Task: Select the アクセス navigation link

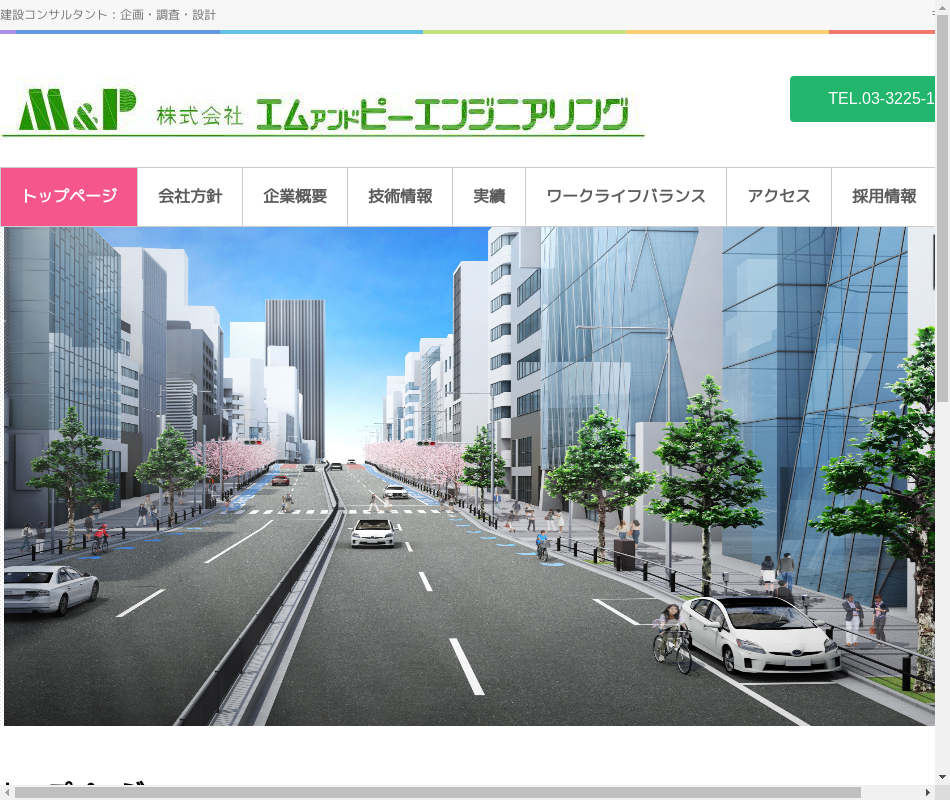Action: pyautogui.click(x=779, y=197)
